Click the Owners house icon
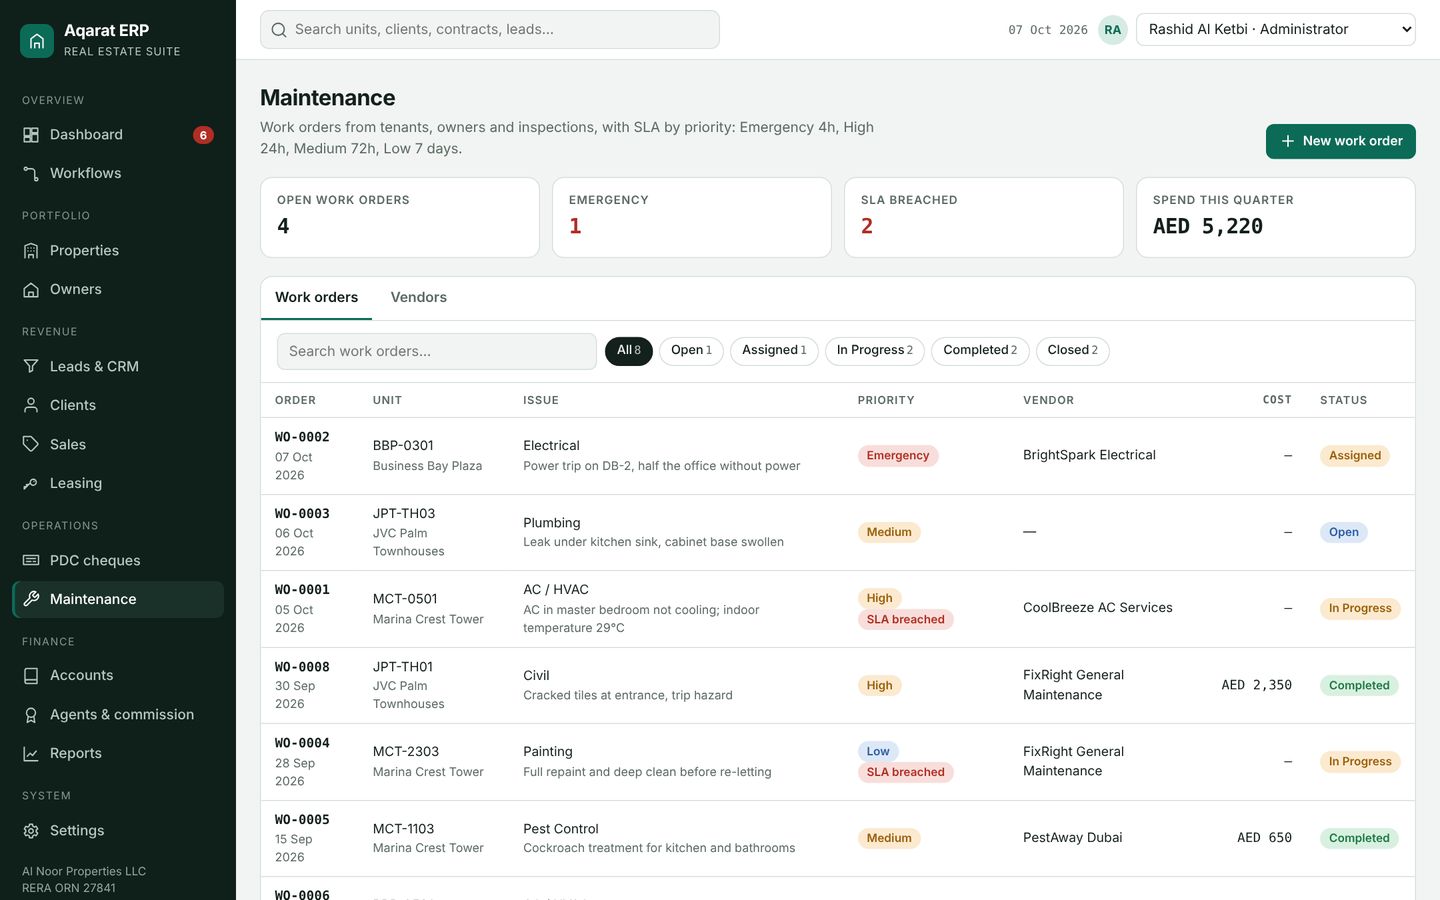1440x900 pixels. 31,290
